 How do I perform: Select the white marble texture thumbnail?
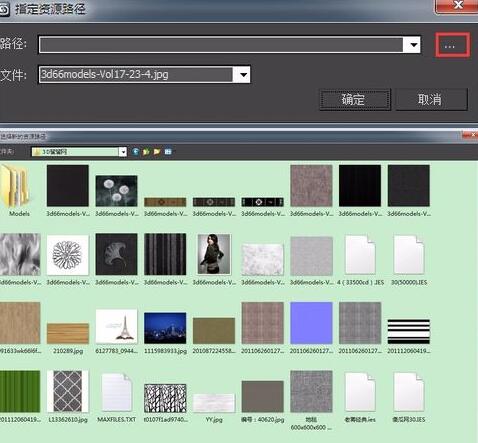[x=262, y=259]
